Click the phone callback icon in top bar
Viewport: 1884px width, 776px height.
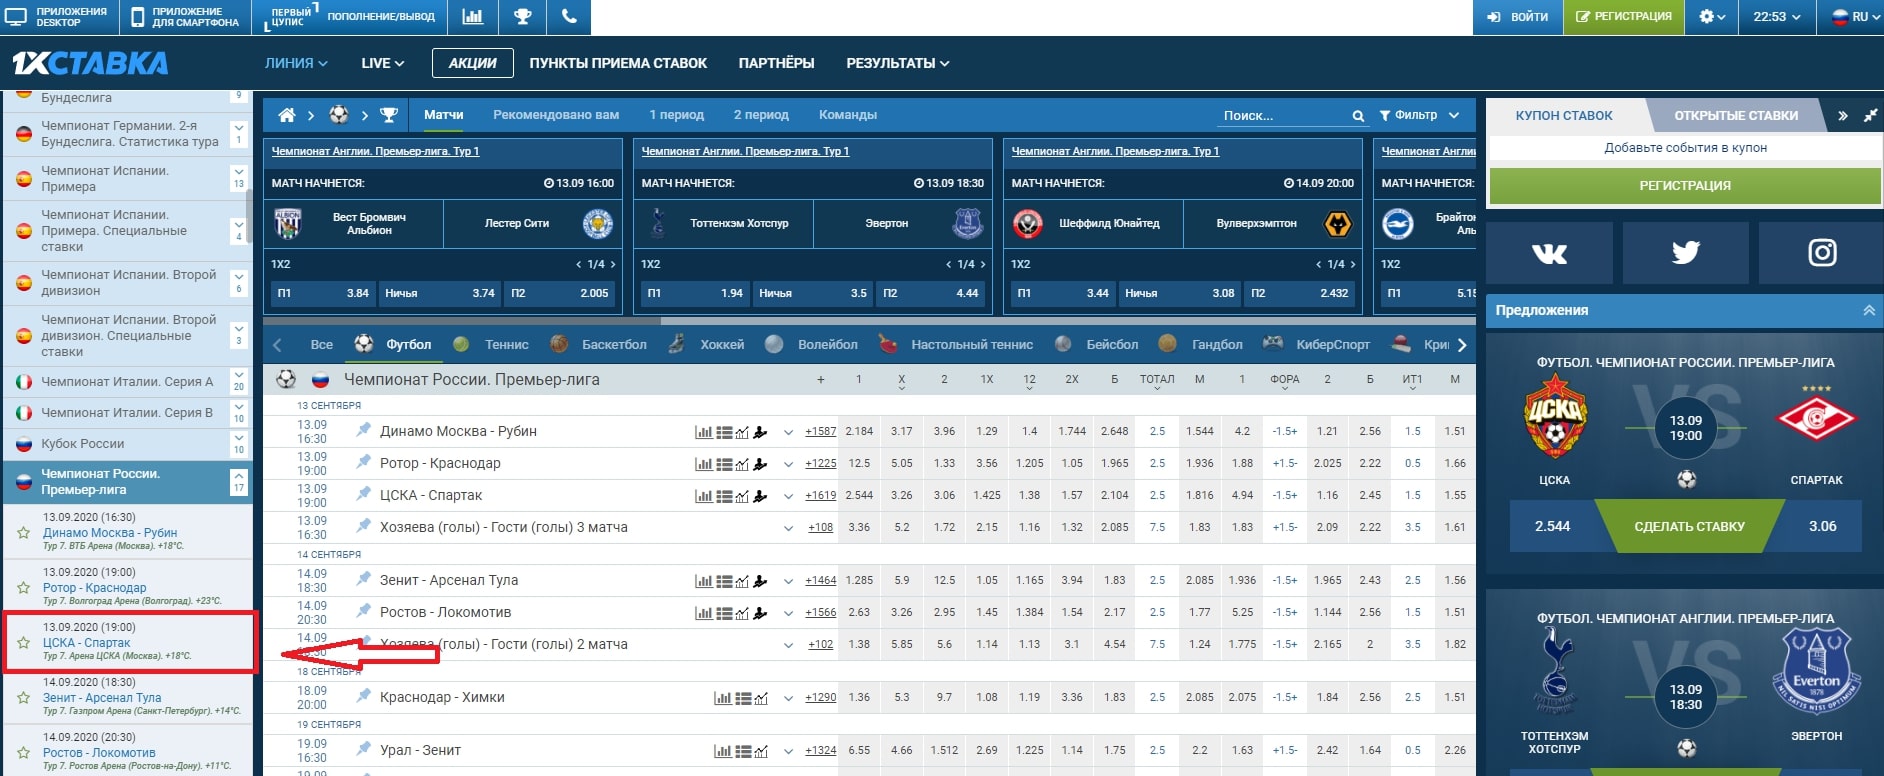point(568,17)
